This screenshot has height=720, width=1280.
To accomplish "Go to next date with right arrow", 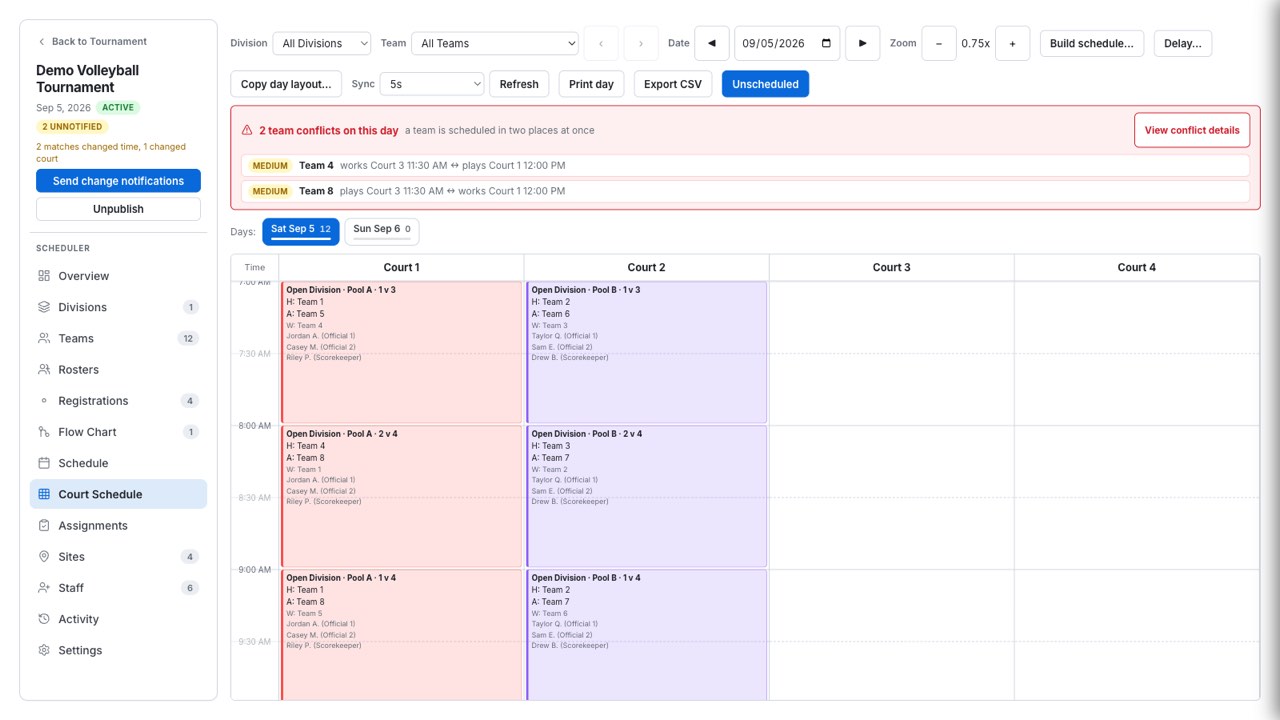I will coord(863,43).
